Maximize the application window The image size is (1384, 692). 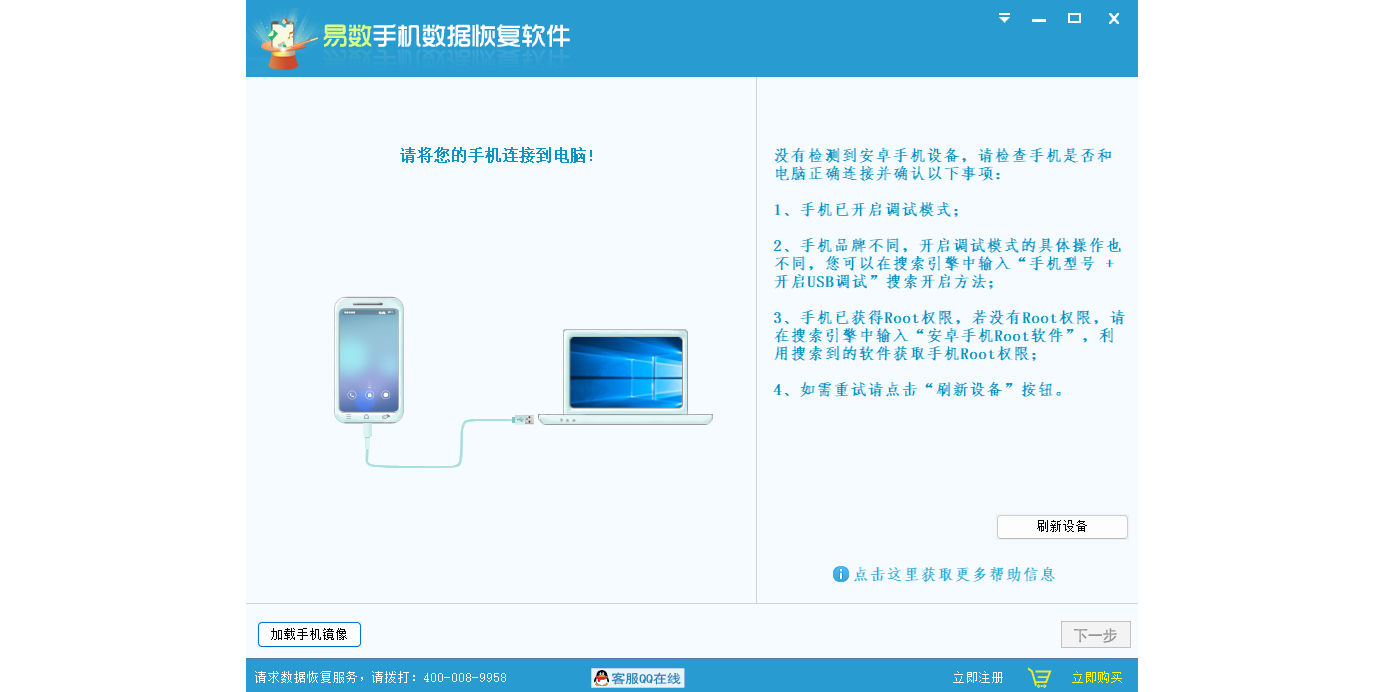click(1074, 18)
